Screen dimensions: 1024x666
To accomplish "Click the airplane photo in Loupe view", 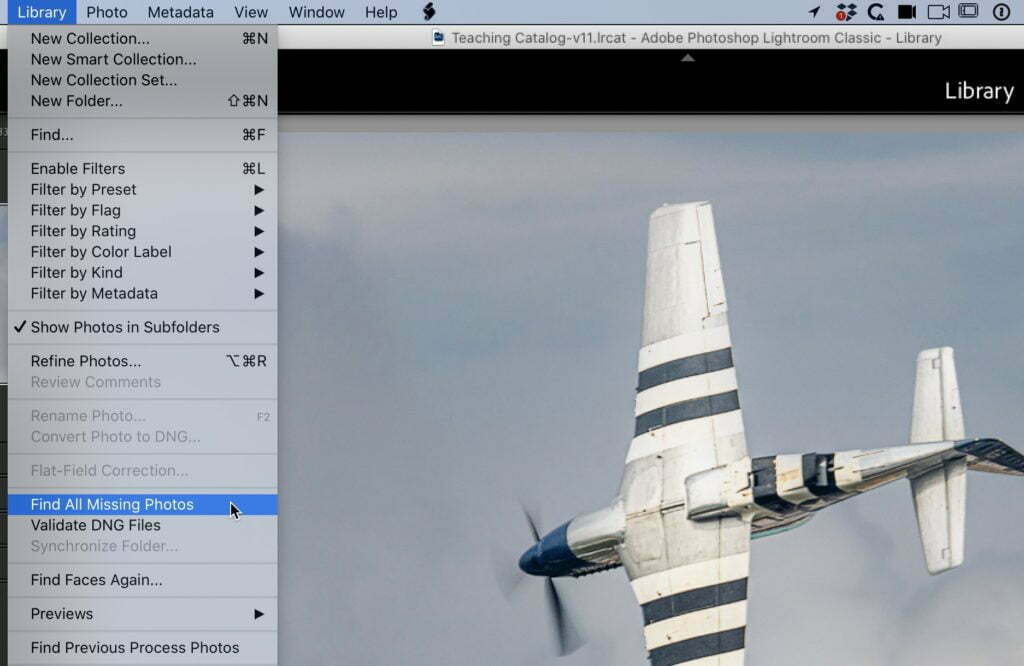I will coord(650,398).
